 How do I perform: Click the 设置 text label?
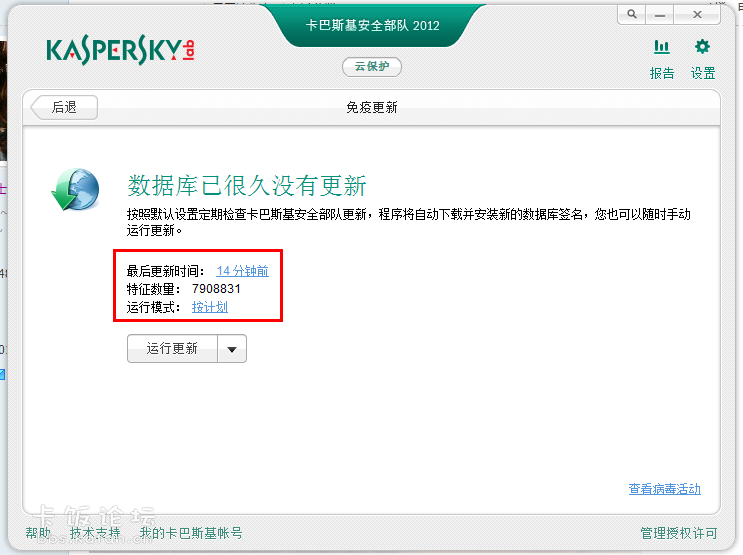(x=703, y=73)
